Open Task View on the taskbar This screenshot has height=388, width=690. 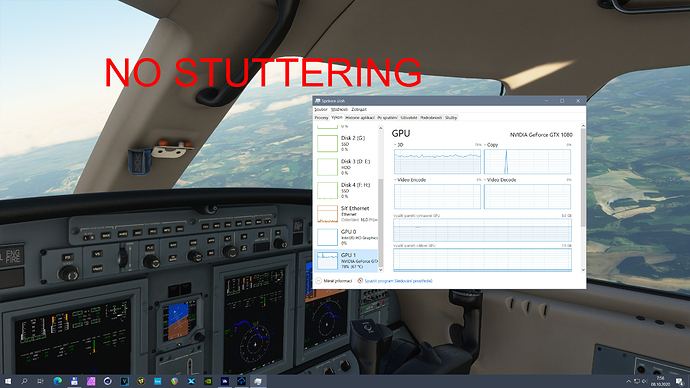pos(40,381)
